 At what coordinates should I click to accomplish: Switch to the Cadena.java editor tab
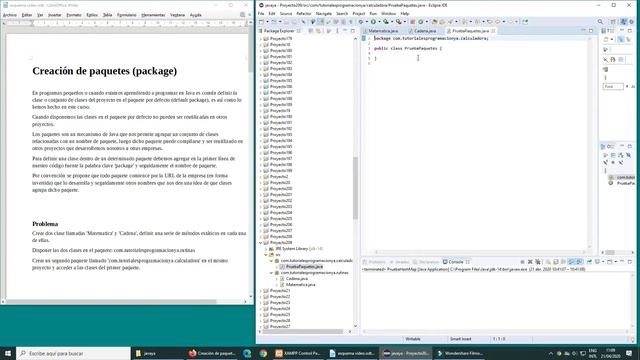click(x=424, y=31)
